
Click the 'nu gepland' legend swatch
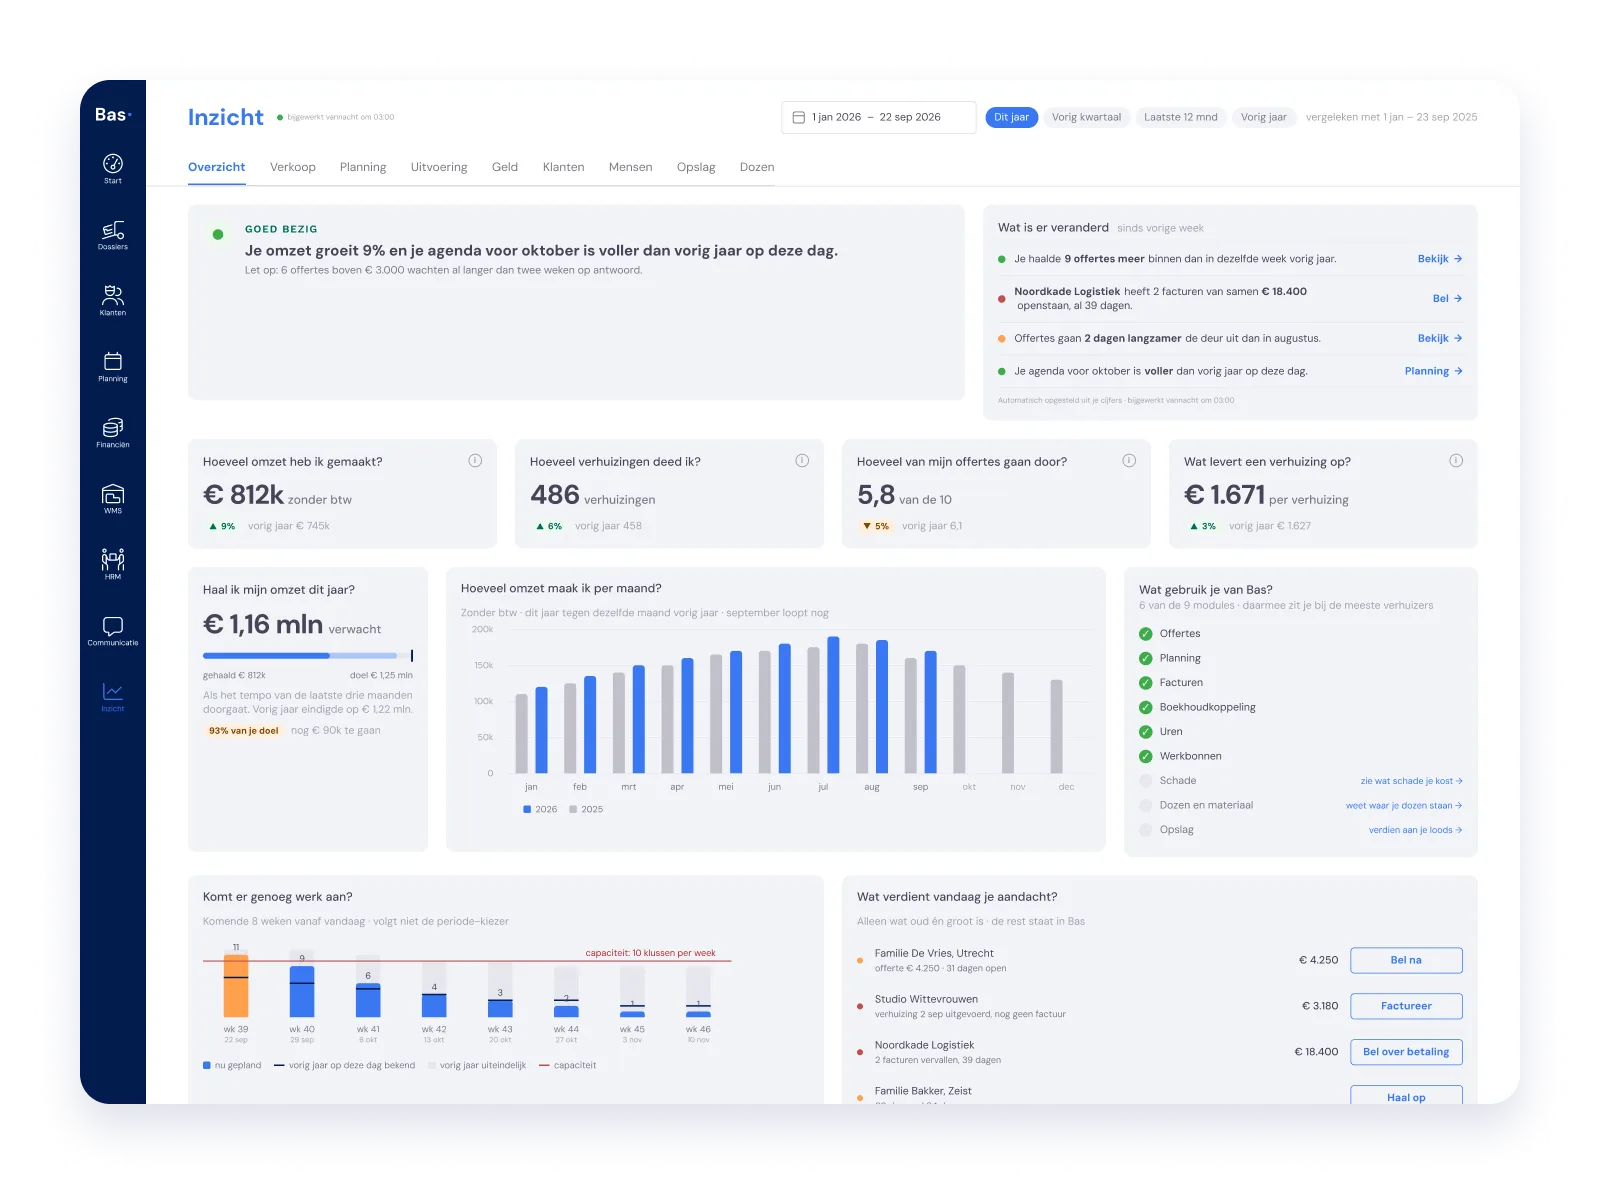coord(207,1065)
